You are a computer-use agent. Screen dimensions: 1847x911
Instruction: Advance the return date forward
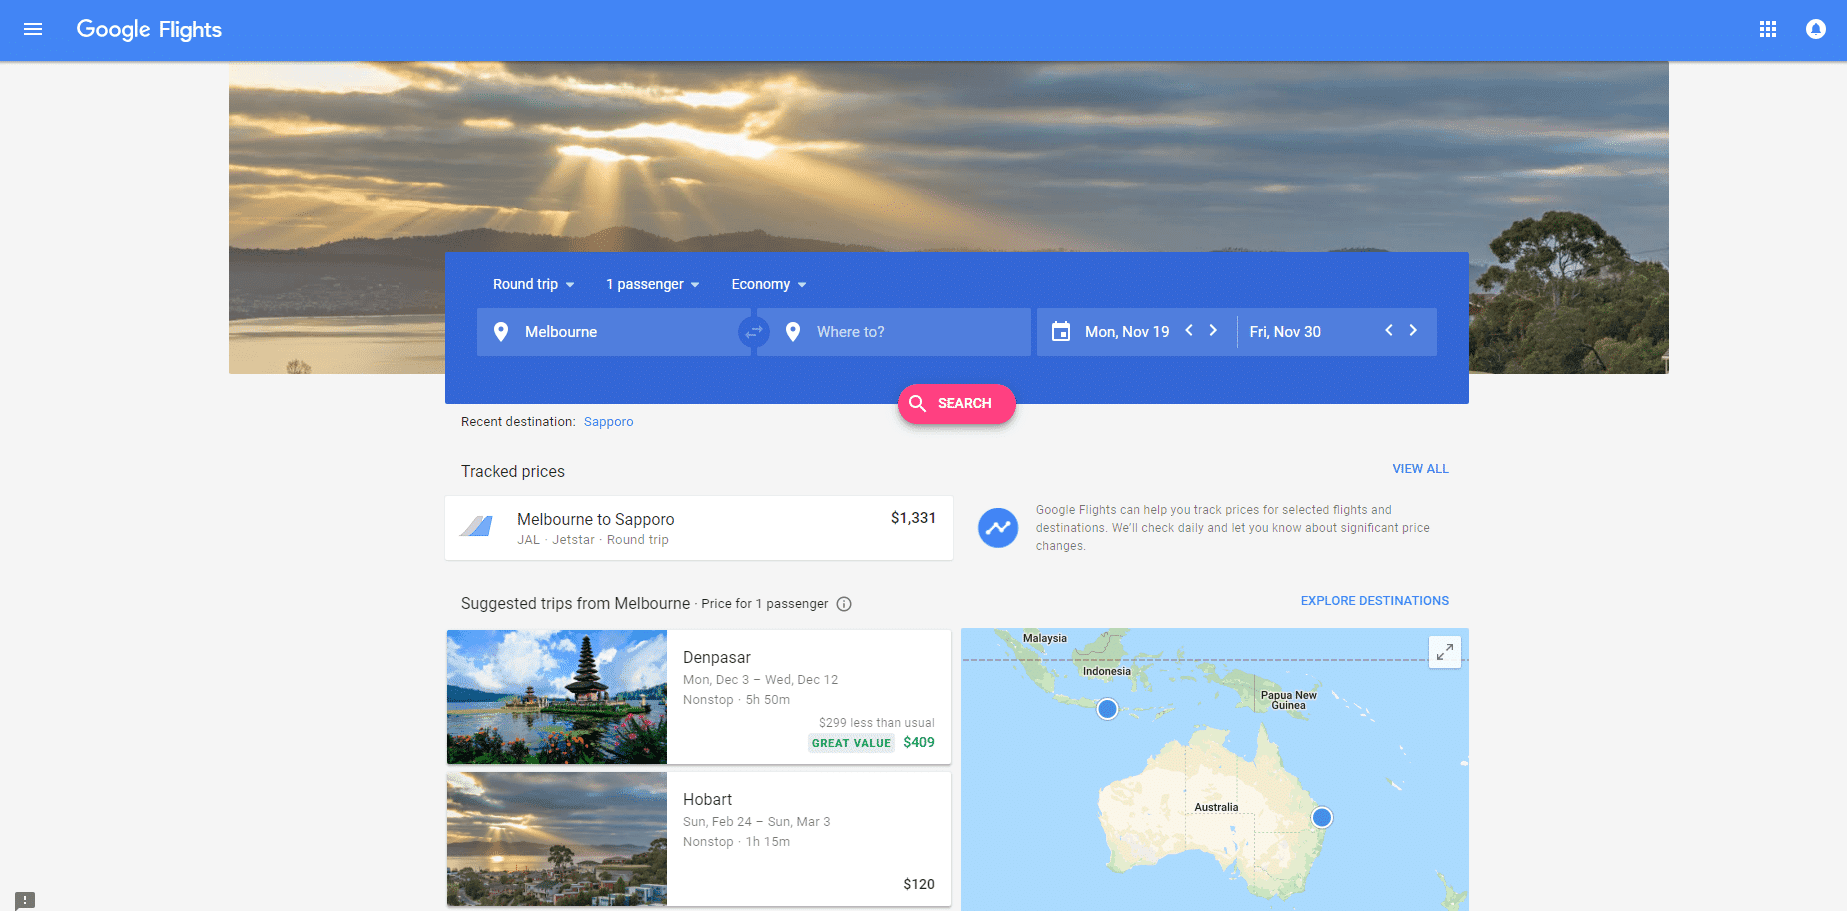1413,330
